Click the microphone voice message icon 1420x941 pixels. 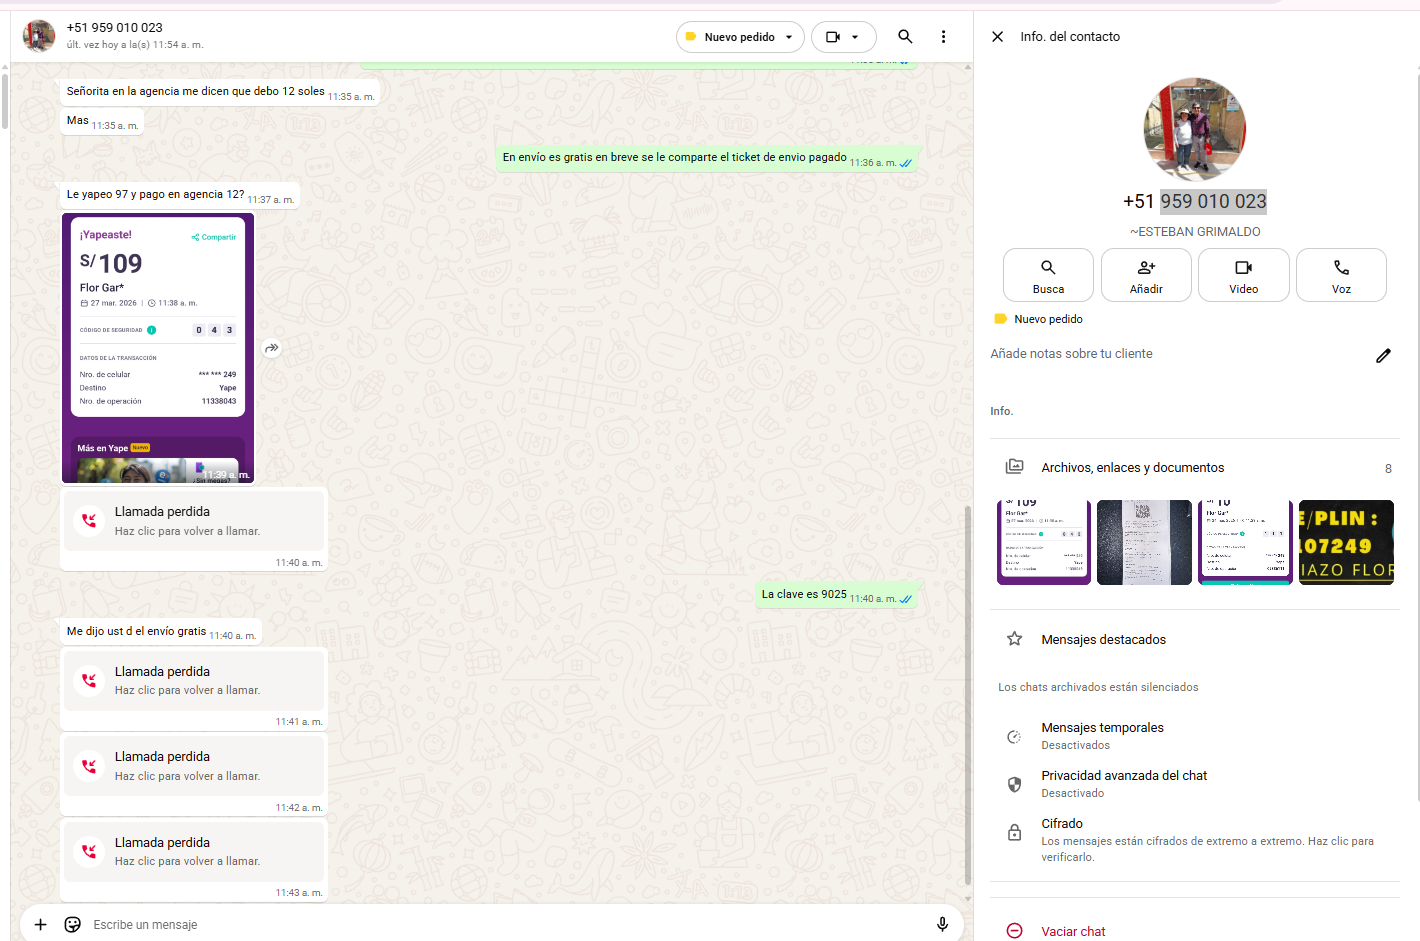coord(941,925)
